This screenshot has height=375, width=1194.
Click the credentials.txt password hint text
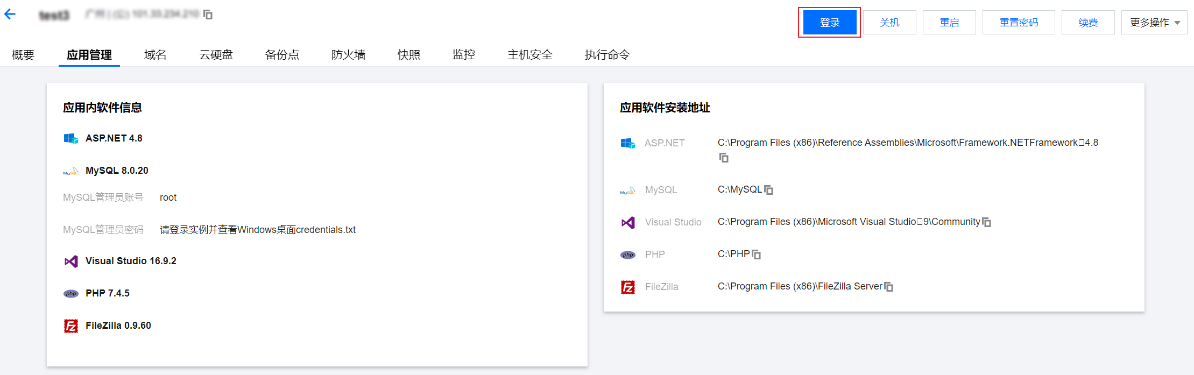[258, 229]
